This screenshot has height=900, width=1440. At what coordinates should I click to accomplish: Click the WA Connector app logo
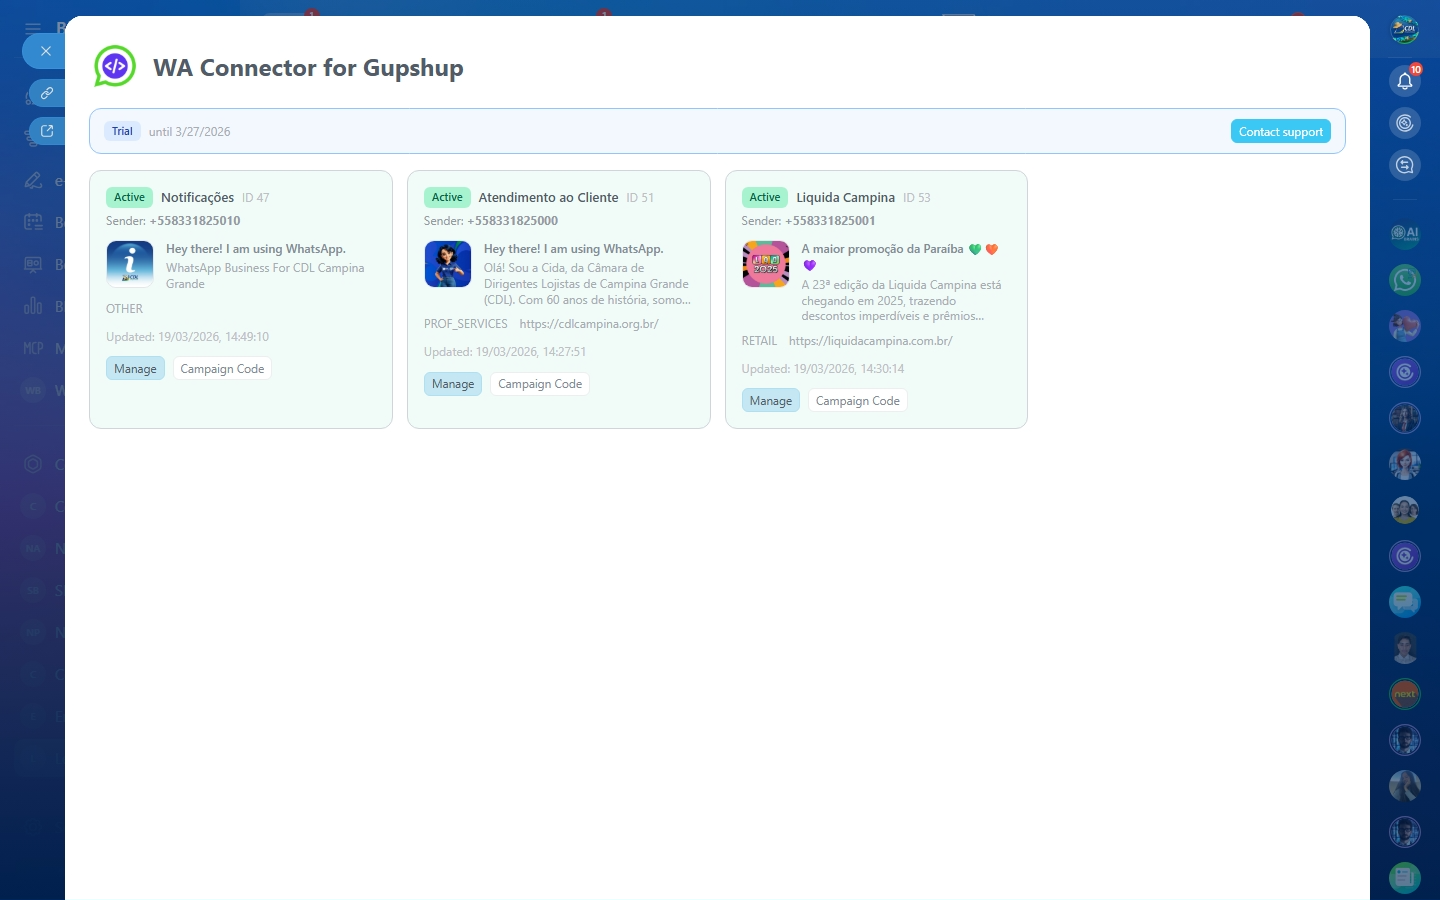115,67
